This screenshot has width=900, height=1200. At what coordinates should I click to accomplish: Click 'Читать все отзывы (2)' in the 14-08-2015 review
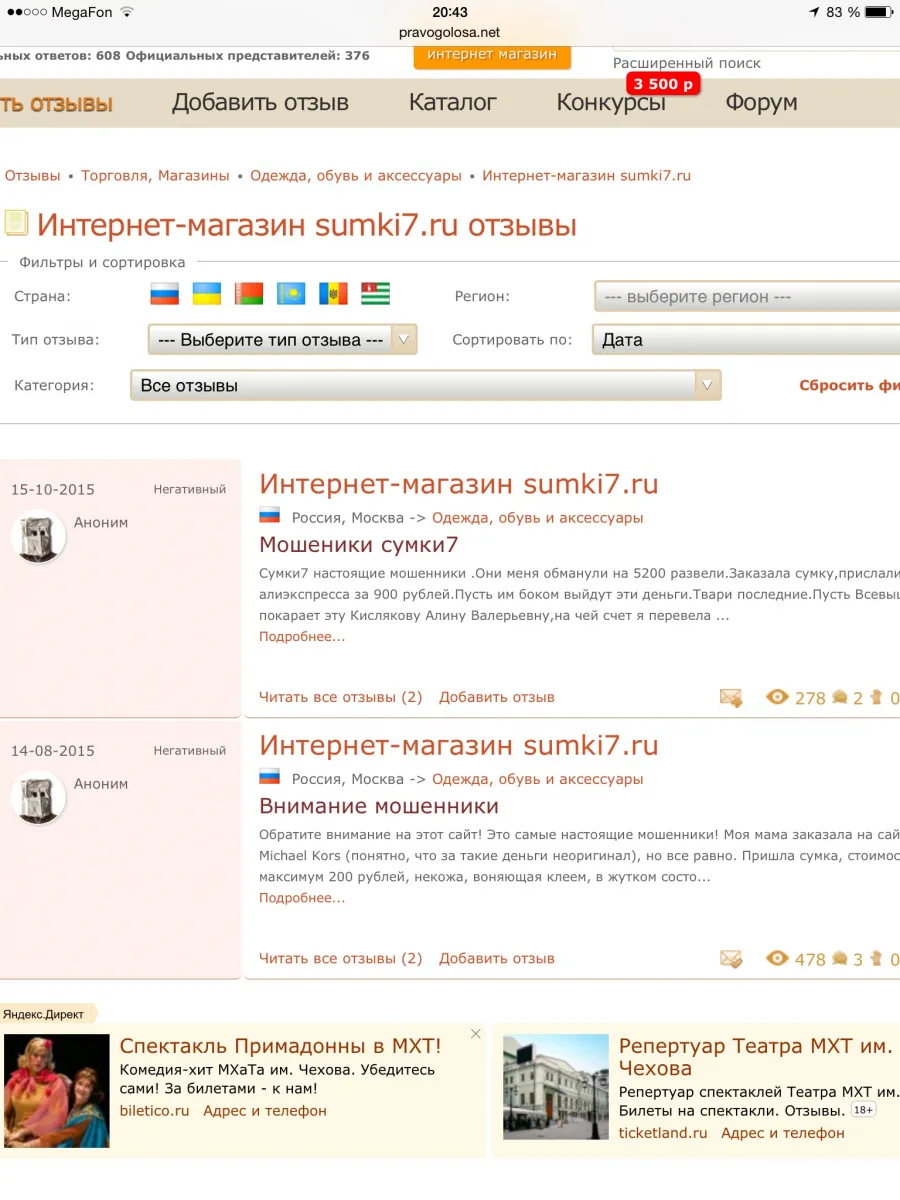(x=341, y=959)
